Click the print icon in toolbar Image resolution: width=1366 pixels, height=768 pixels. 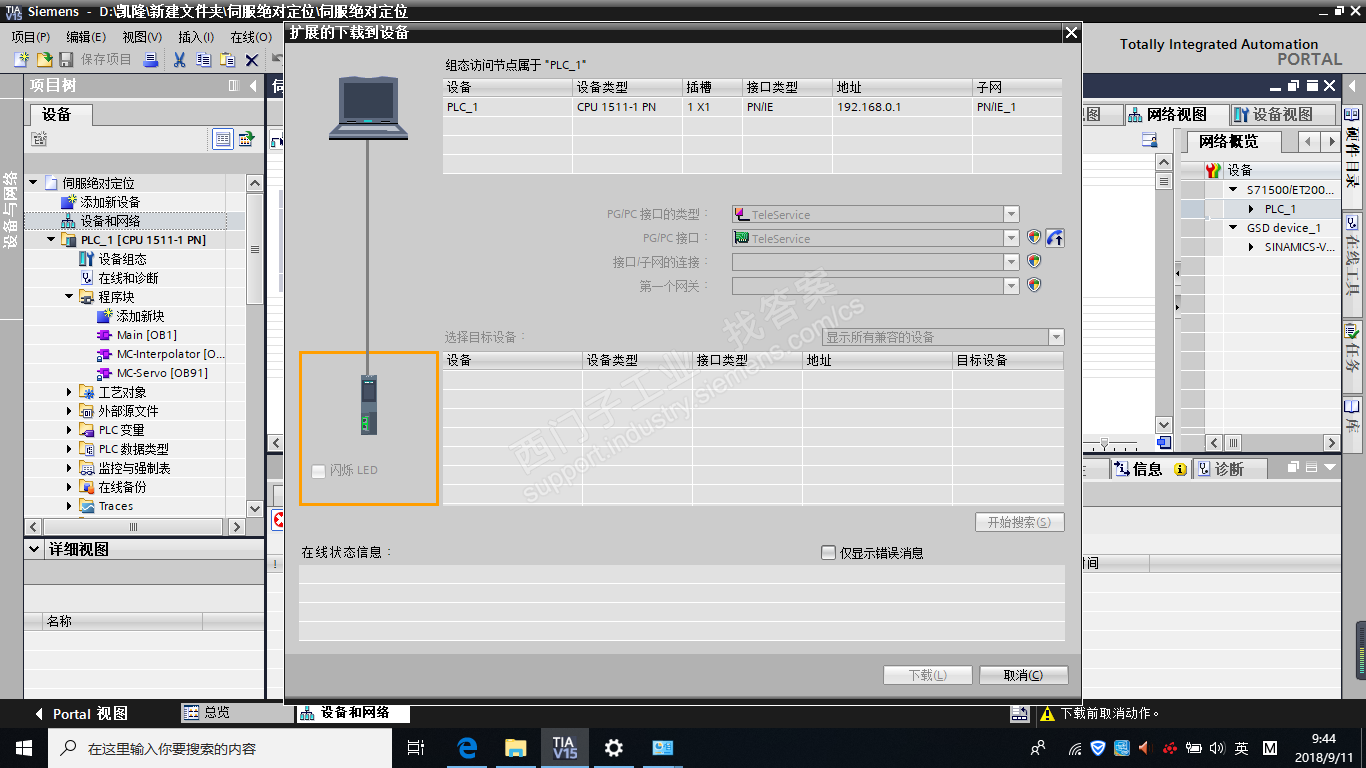[x=151, y=60]
